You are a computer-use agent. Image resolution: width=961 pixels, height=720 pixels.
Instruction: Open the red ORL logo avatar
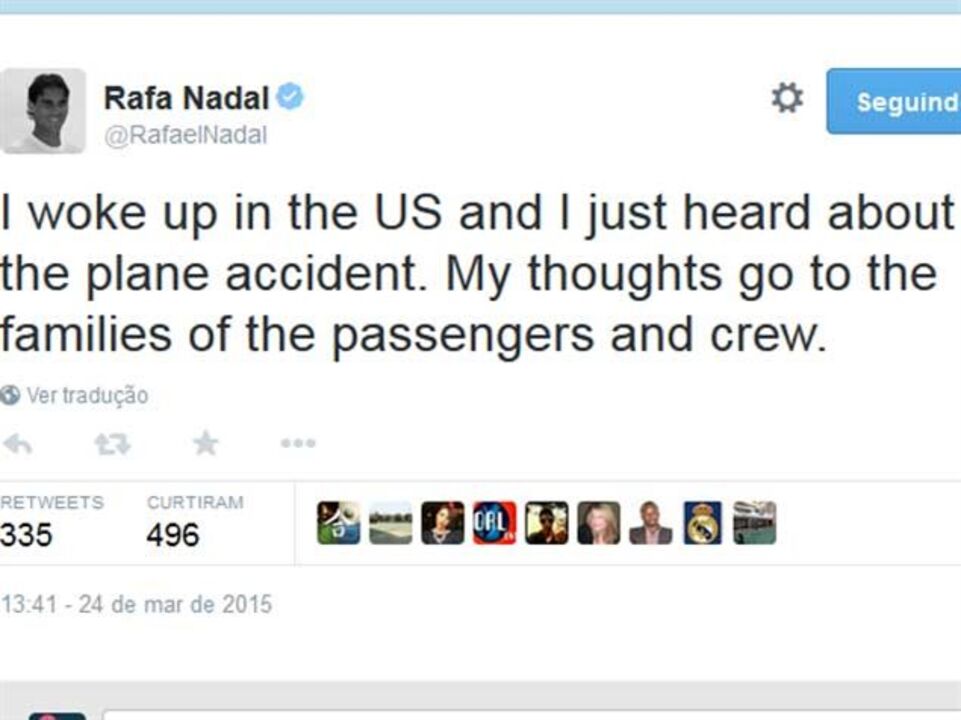(495, 523)
